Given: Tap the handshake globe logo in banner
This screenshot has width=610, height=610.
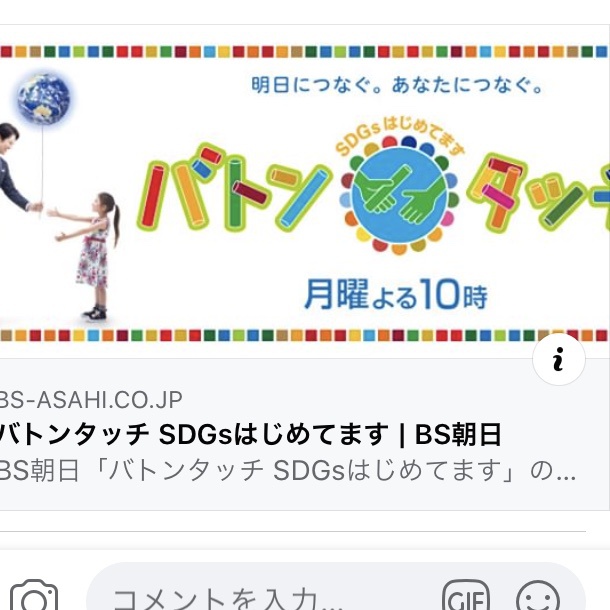Looking at the screenshot, I should tap(399, 195).
